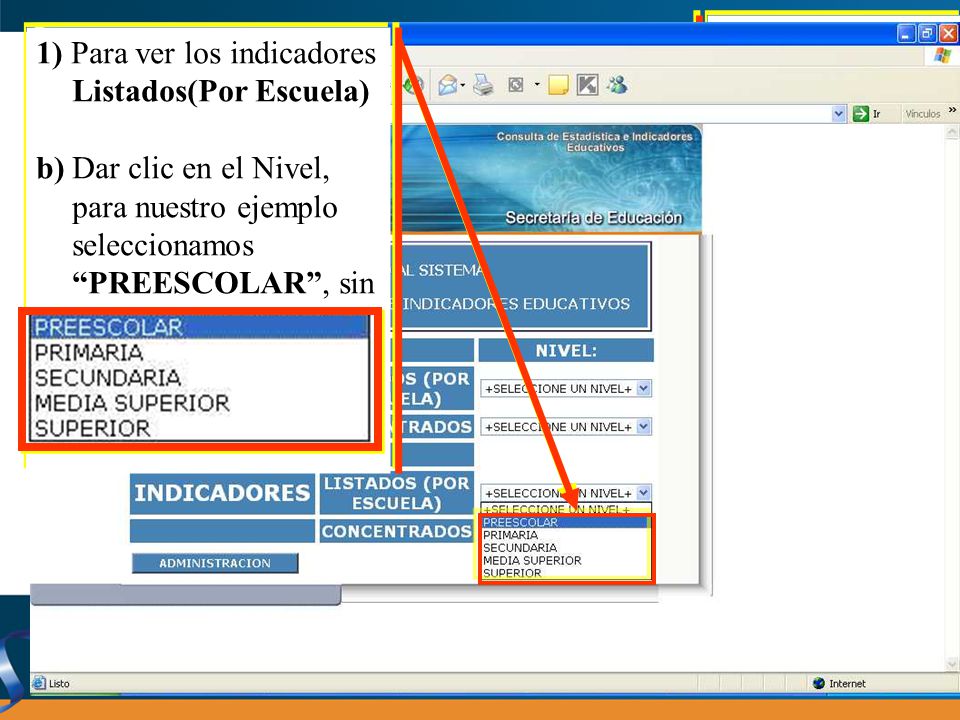Open the Edit icon's dropdown arrow
Image resolution: width=960 pixels, height=720 pixels.
537,84
